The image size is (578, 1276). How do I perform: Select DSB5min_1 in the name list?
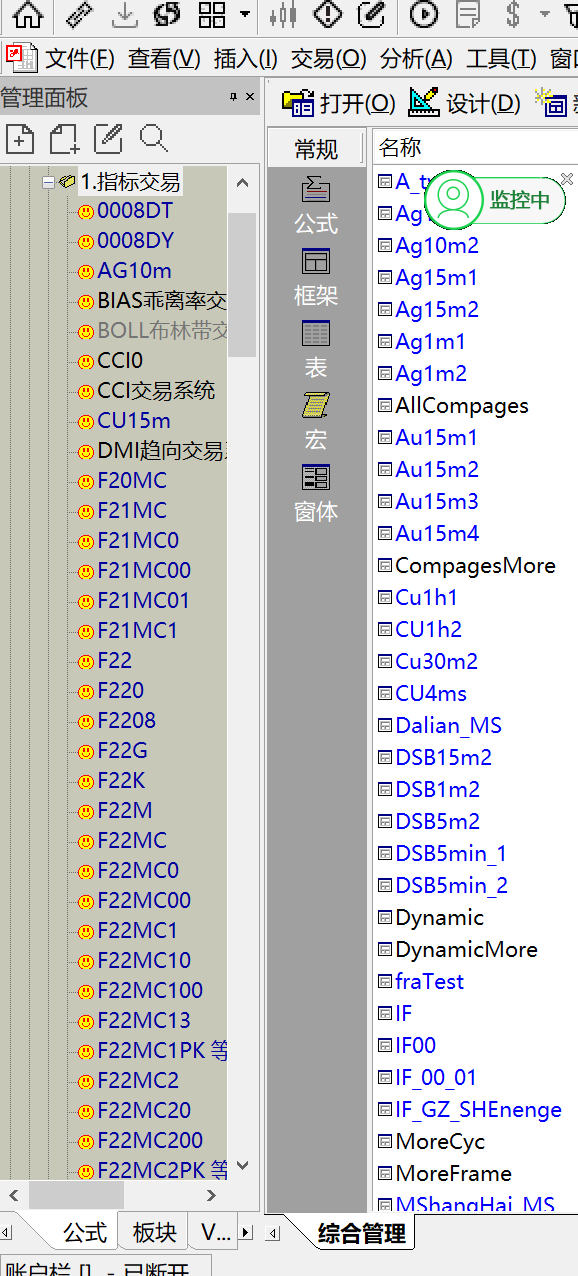[x=451, y=853]
